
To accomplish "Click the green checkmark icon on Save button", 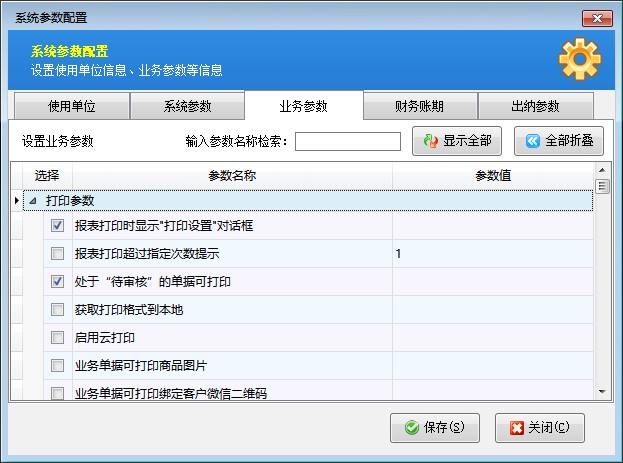I will [411, 428].
